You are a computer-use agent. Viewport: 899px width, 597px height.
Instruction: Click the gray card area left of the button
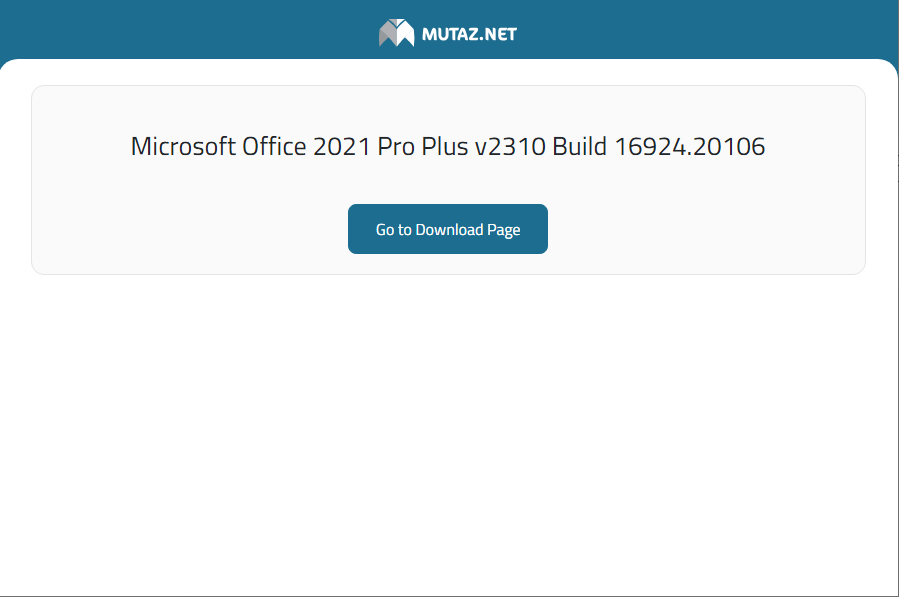pyautogui.click(x=190, y=230)
